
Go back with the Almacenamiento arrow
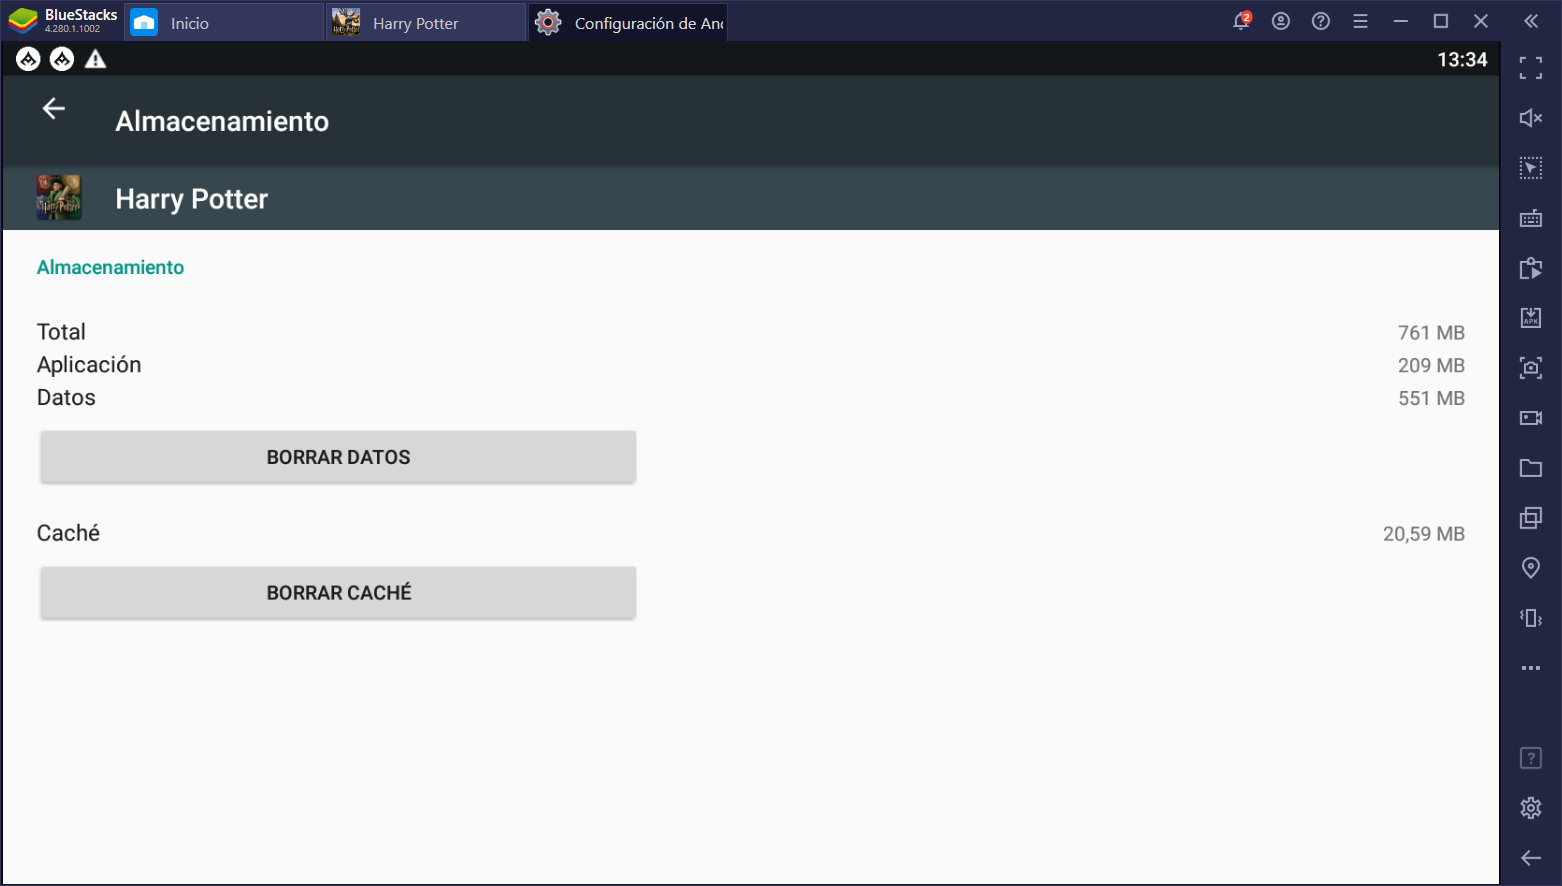[x=54, y=109]
